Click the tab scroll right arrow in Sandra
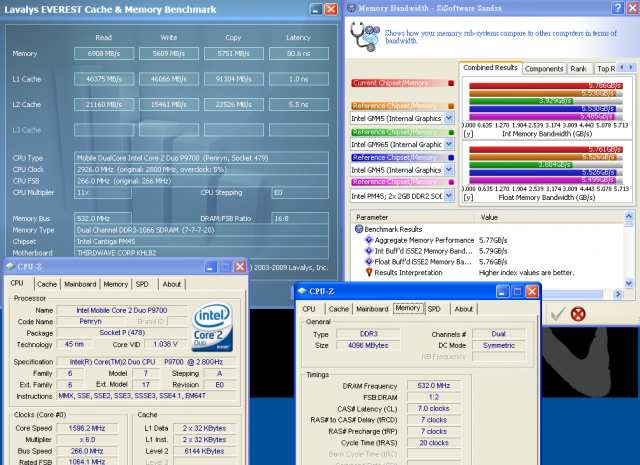This screenshot has height=465, width=640. pyautogui.click(x=631, y=67)
